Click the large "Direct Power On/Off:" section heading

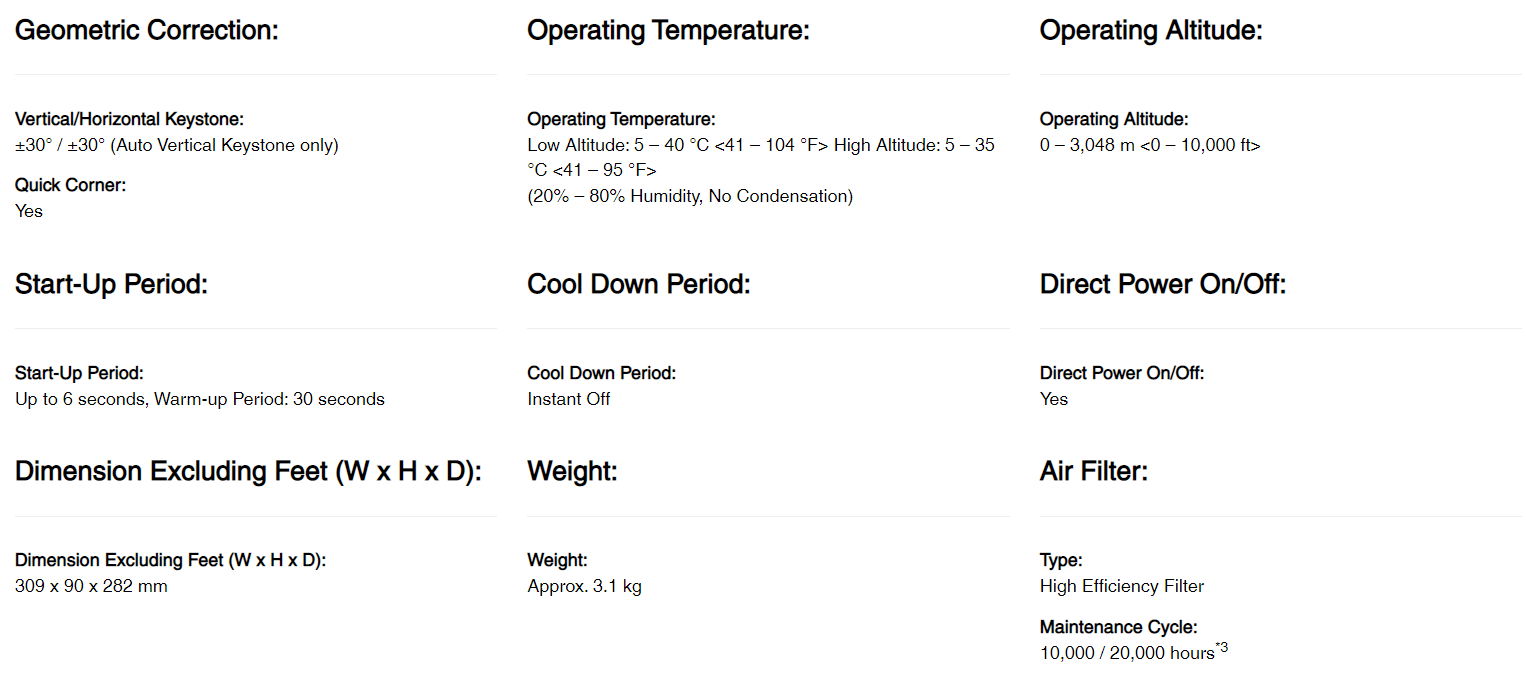tap(1162, 284)
